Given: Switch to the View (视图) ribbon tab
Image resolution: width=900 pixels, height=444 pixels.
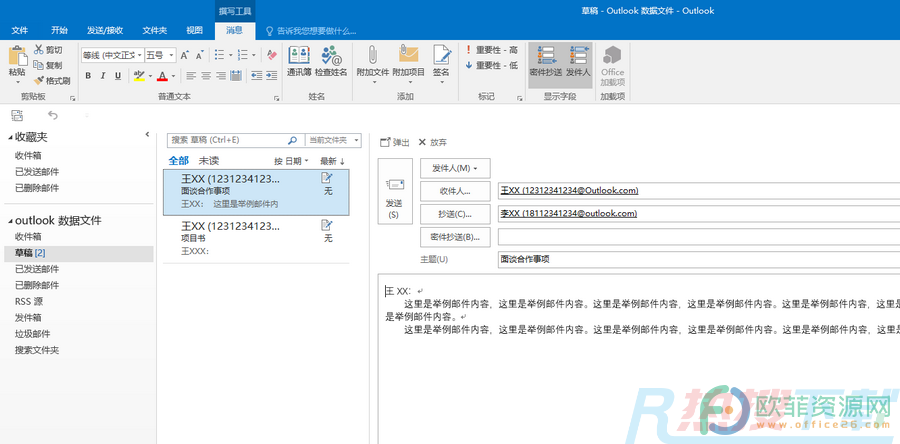Looking at the screenshot, I should pos(194,30).
